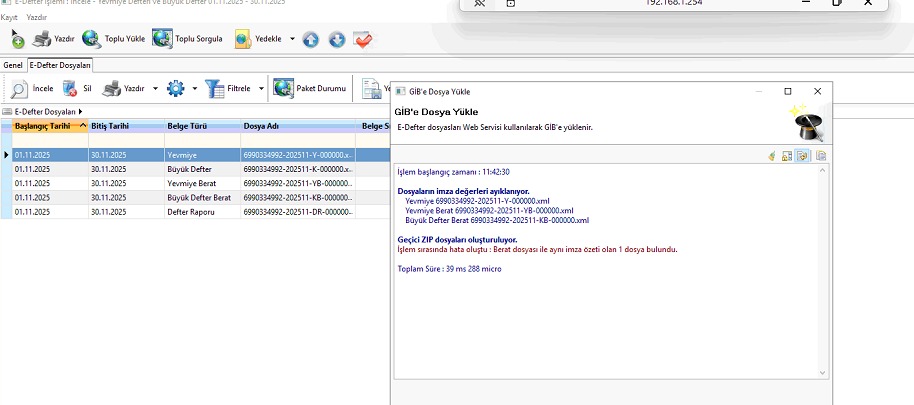Image resolution: width=914 pixels, height=405 pixels.
Task: Expand the E-Defter Dosyaları breadcrumb arrow
Action: (x=80, y=111)
